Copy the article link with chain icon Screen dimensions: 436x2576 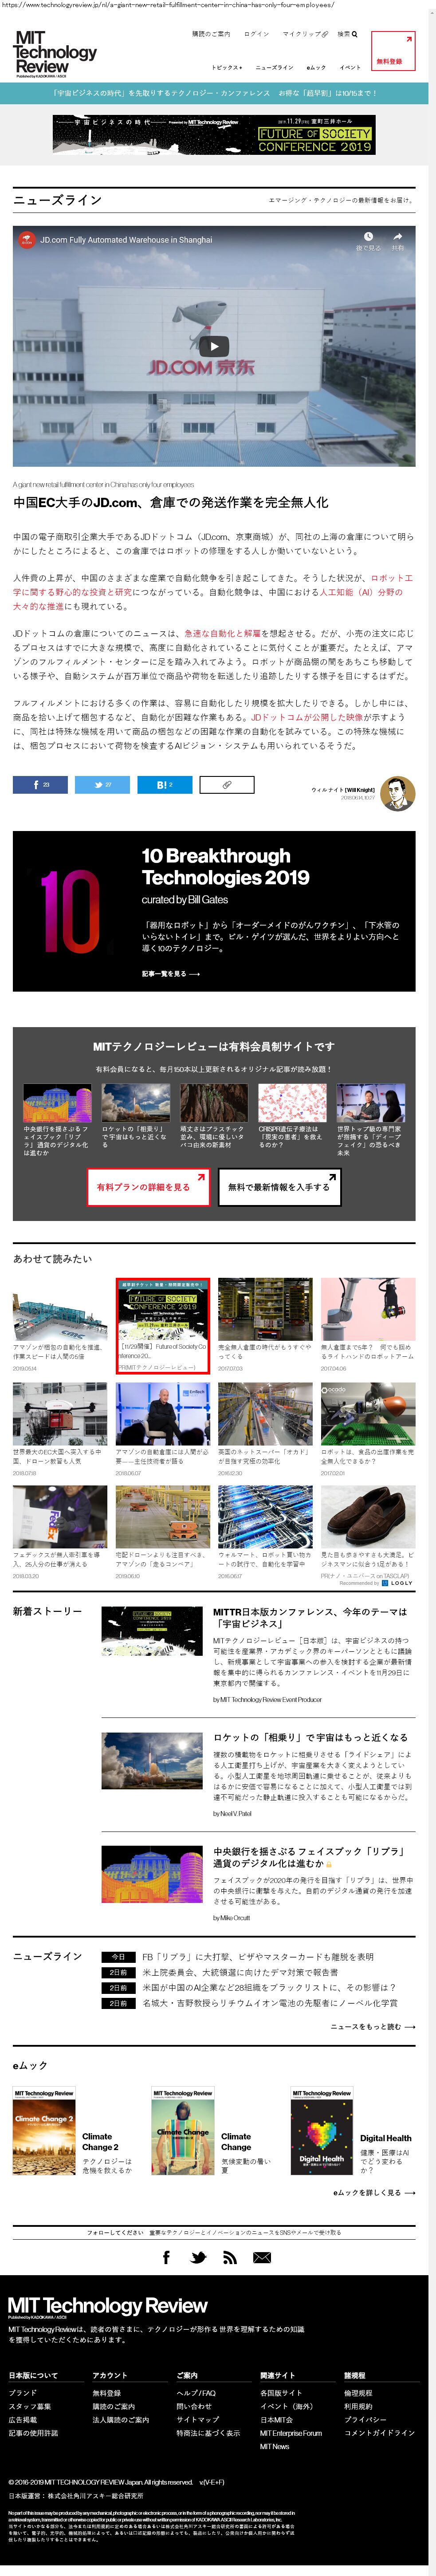click(227, 785)
